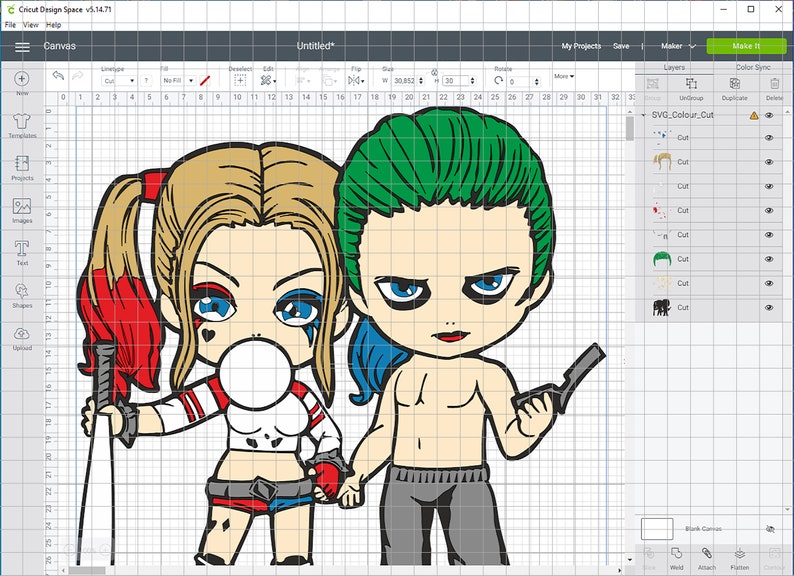Open the Edit dropdown
Screen dimensions: 794x576
tap(268, 81)
